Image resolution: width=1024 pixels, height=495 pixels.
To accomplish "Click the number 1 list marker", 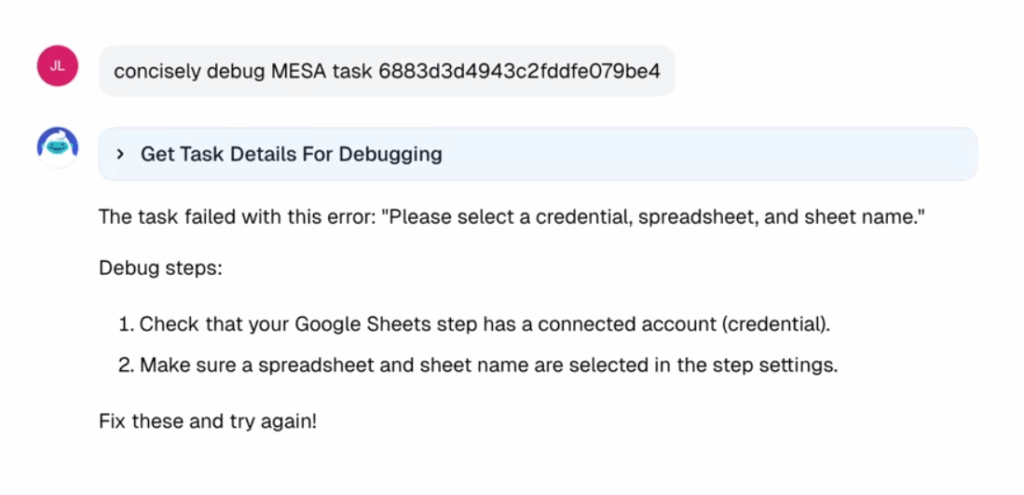I will click(x=125, y=324).
